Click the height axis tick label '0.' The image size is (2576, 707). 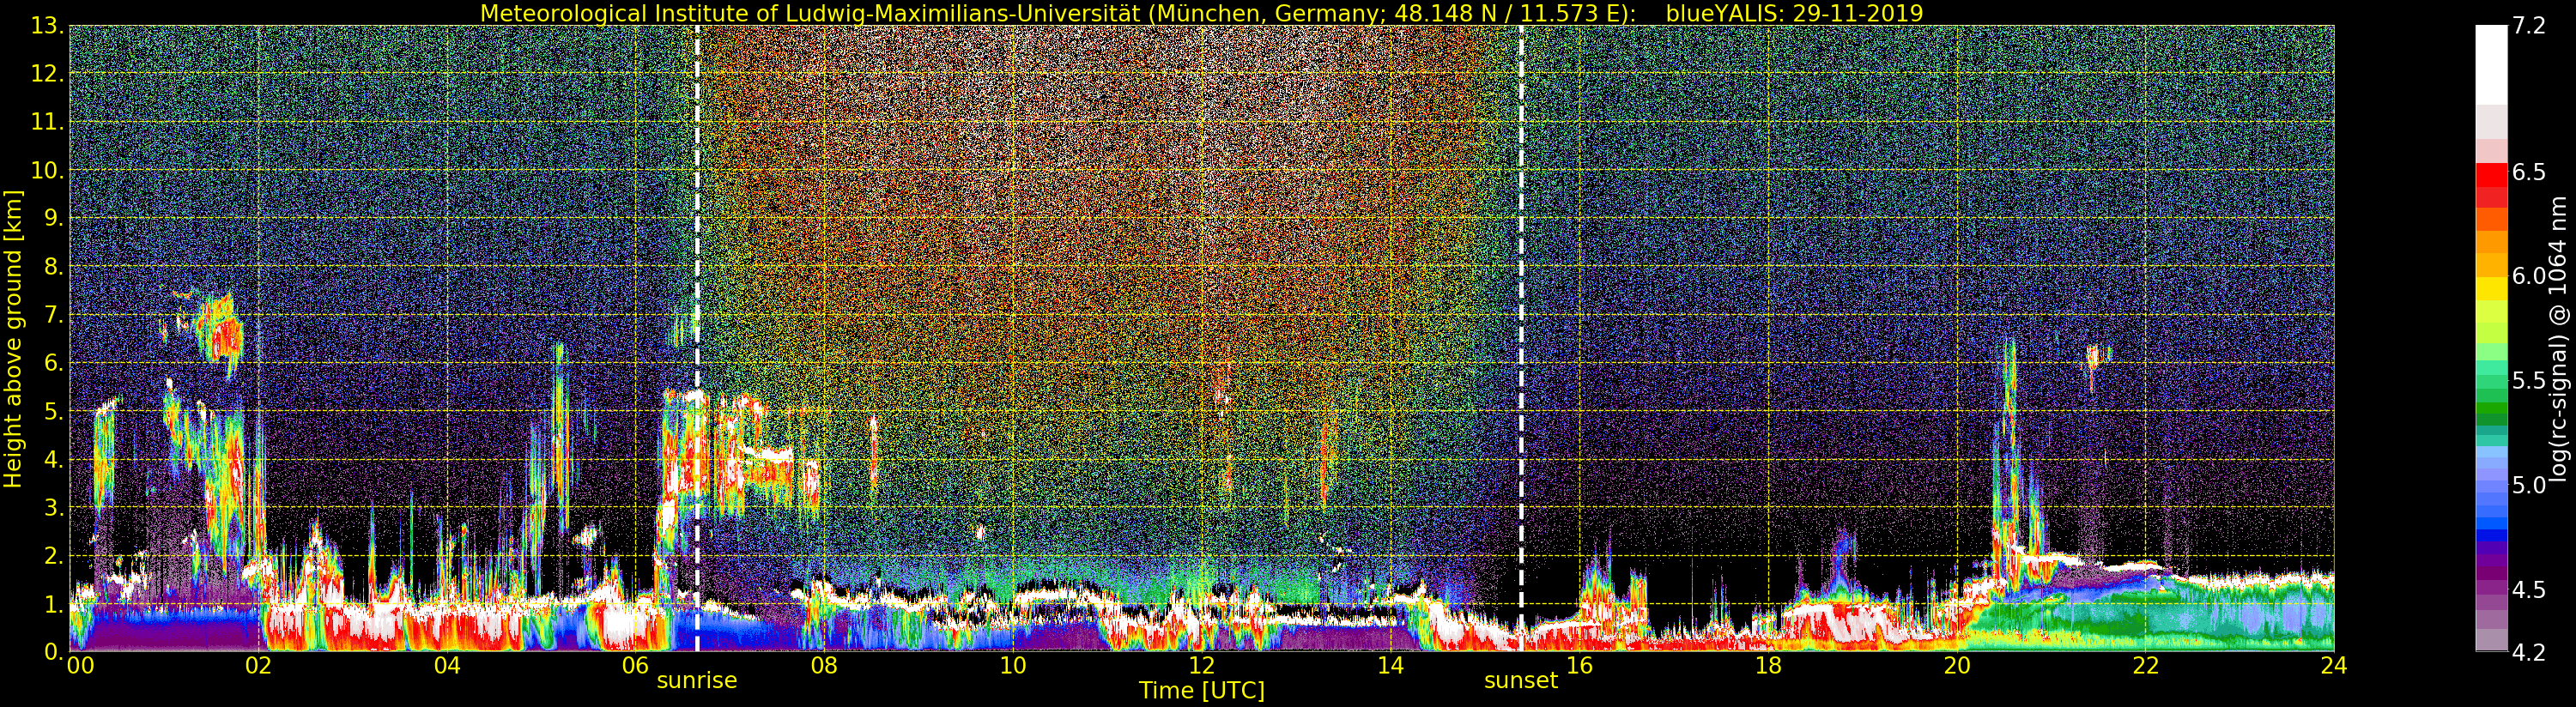[x=53, y=651]
